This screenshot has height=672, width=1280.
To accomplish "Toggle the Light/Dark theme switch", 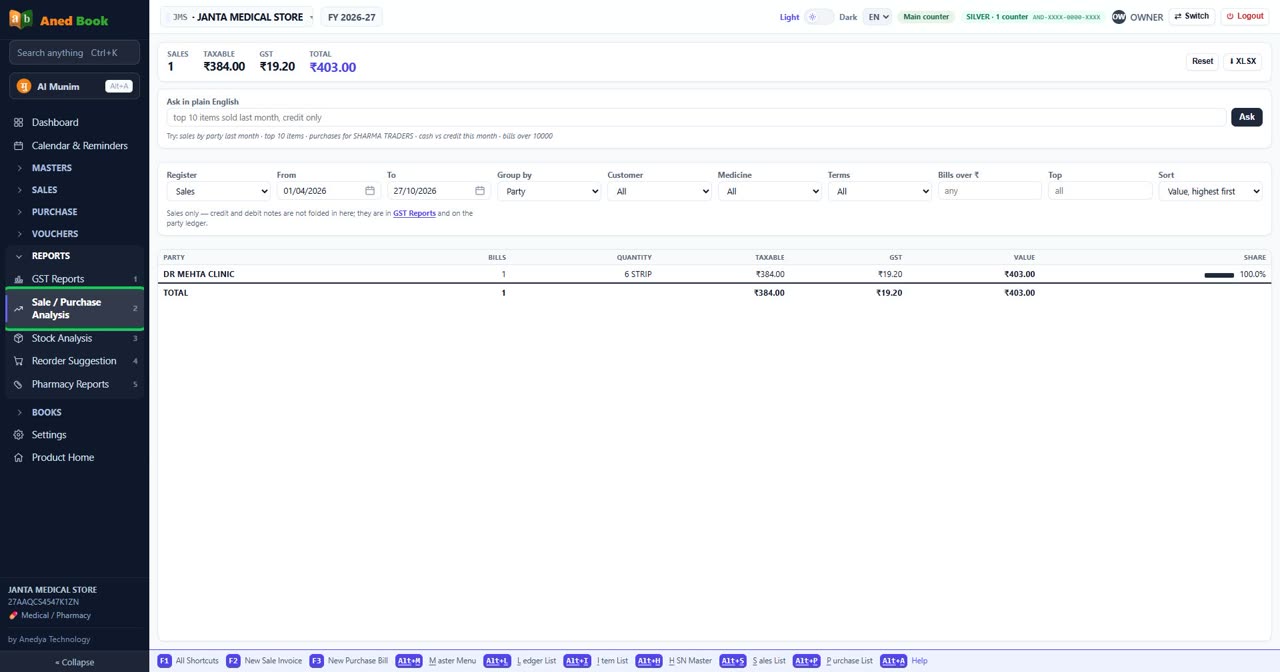I will (819, 17).
